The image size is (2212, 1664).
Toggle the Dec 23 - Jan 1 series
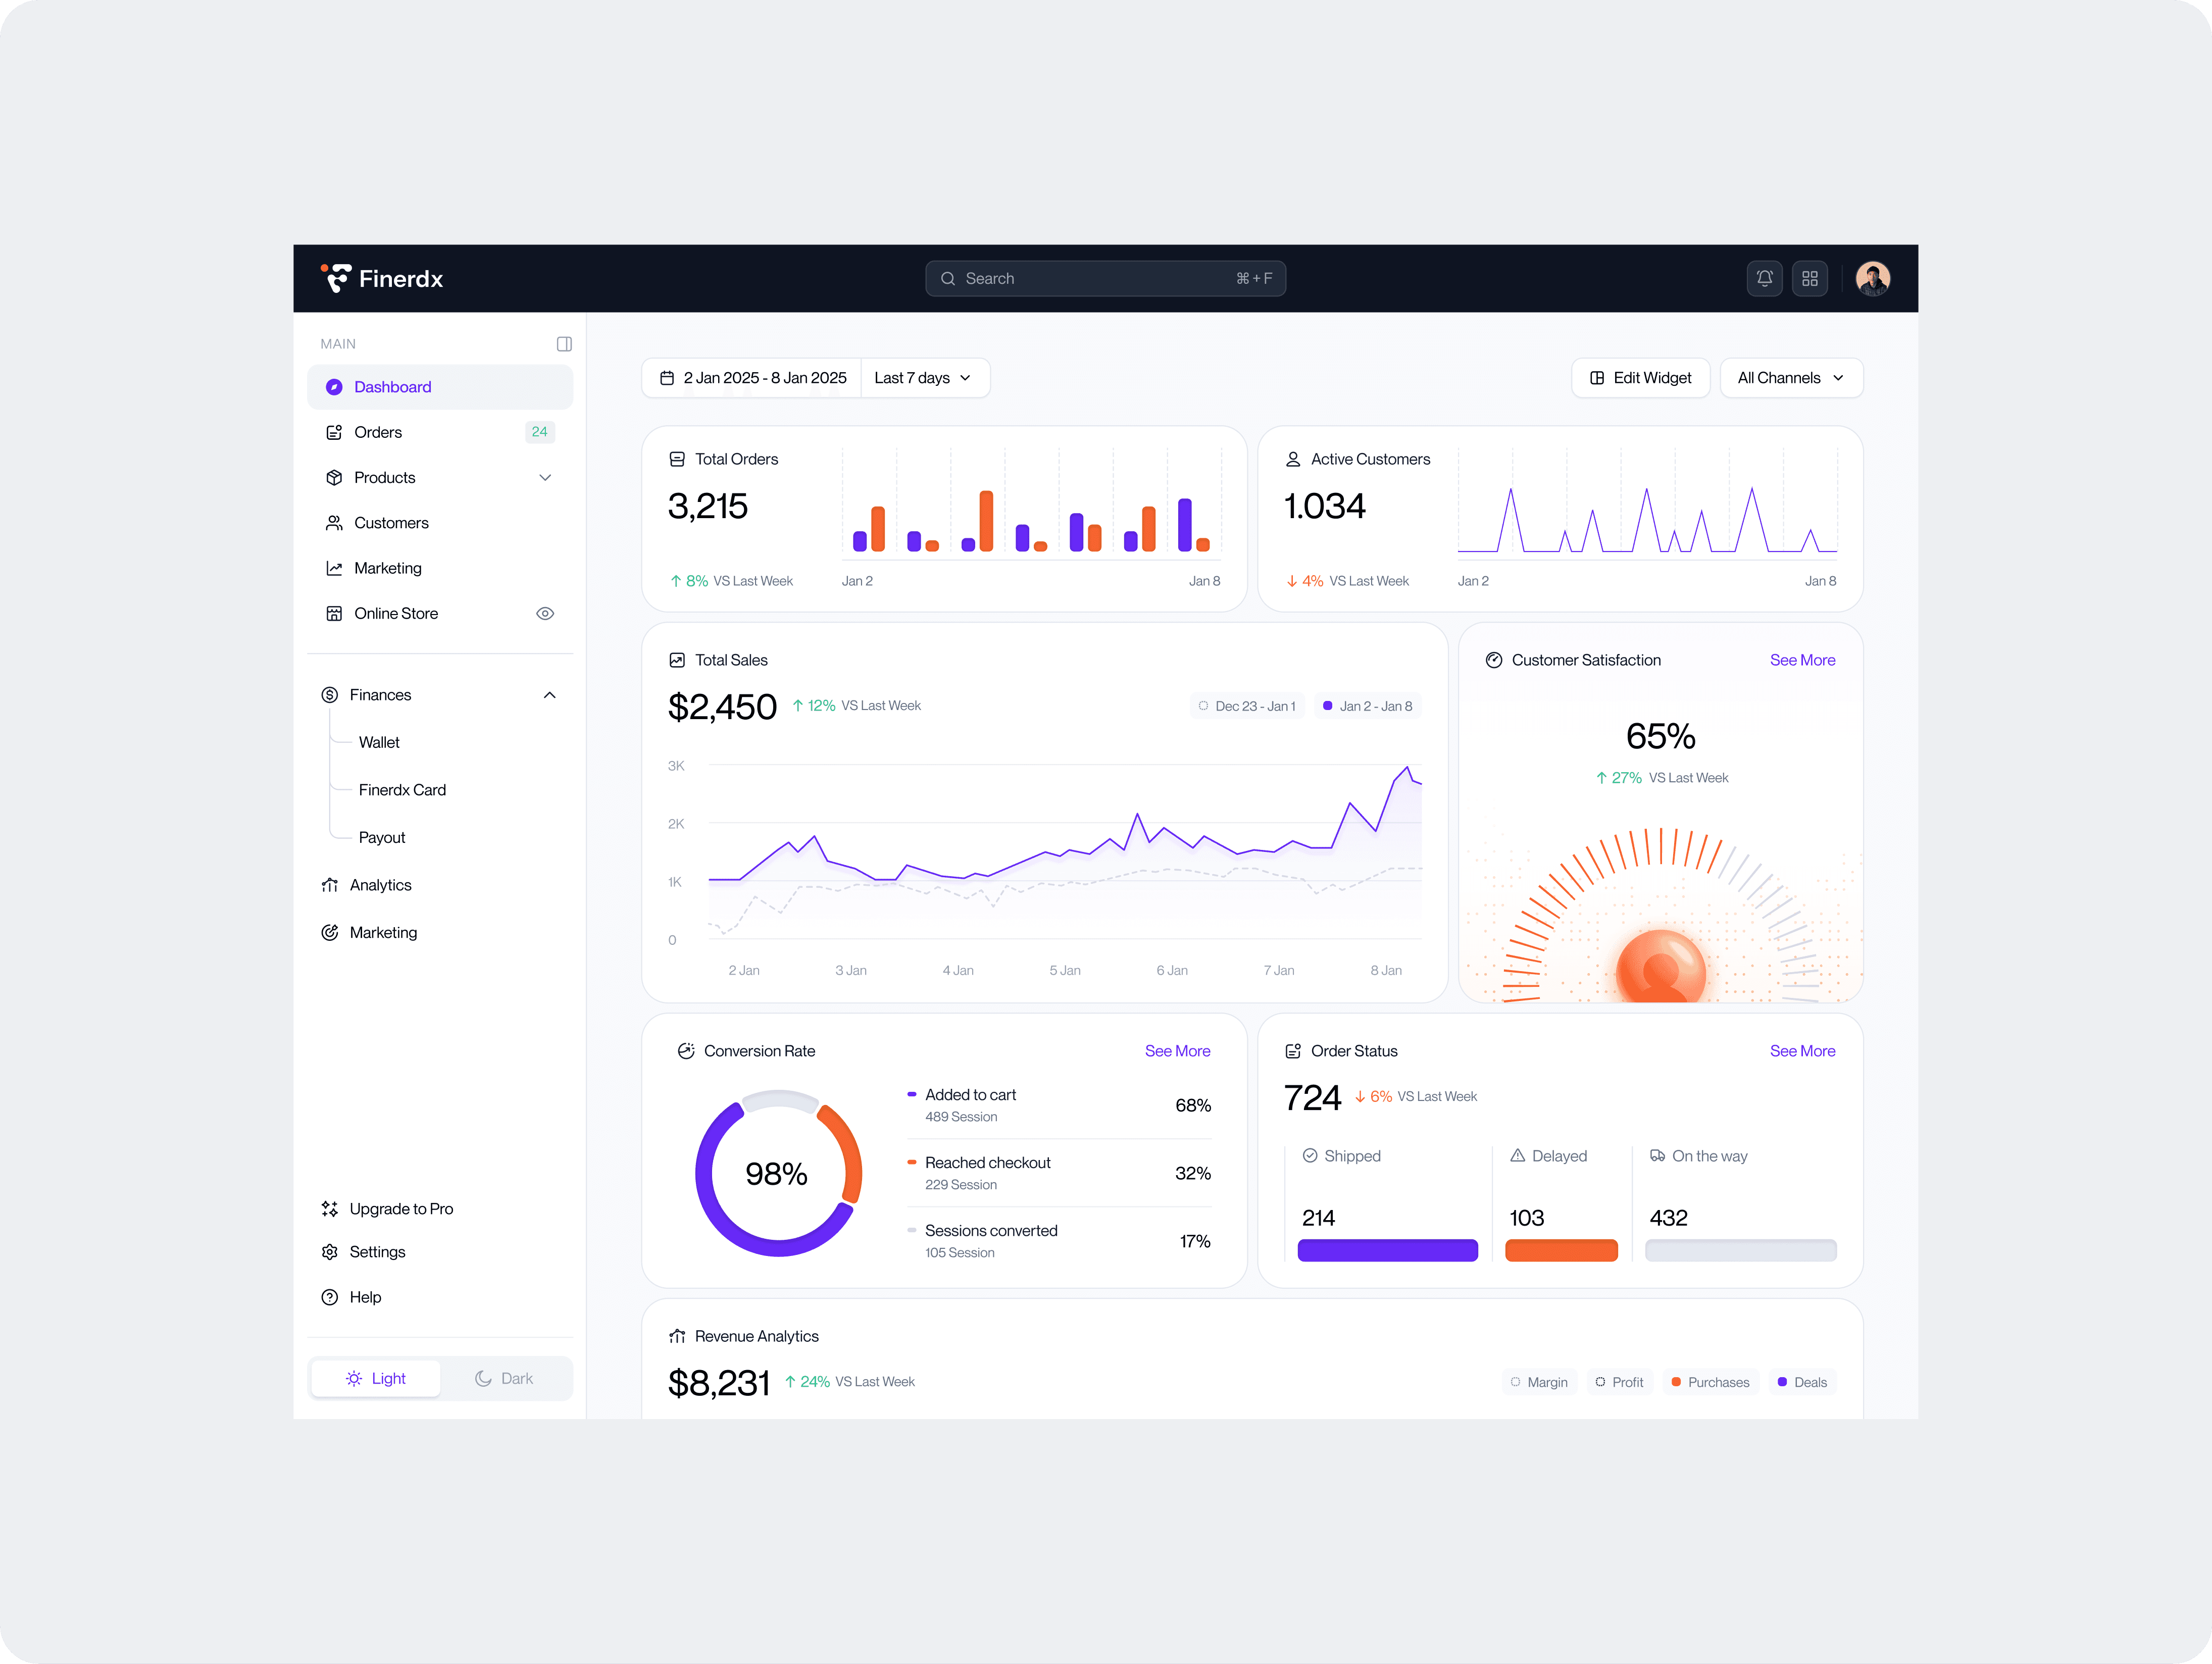(1247, 706)
